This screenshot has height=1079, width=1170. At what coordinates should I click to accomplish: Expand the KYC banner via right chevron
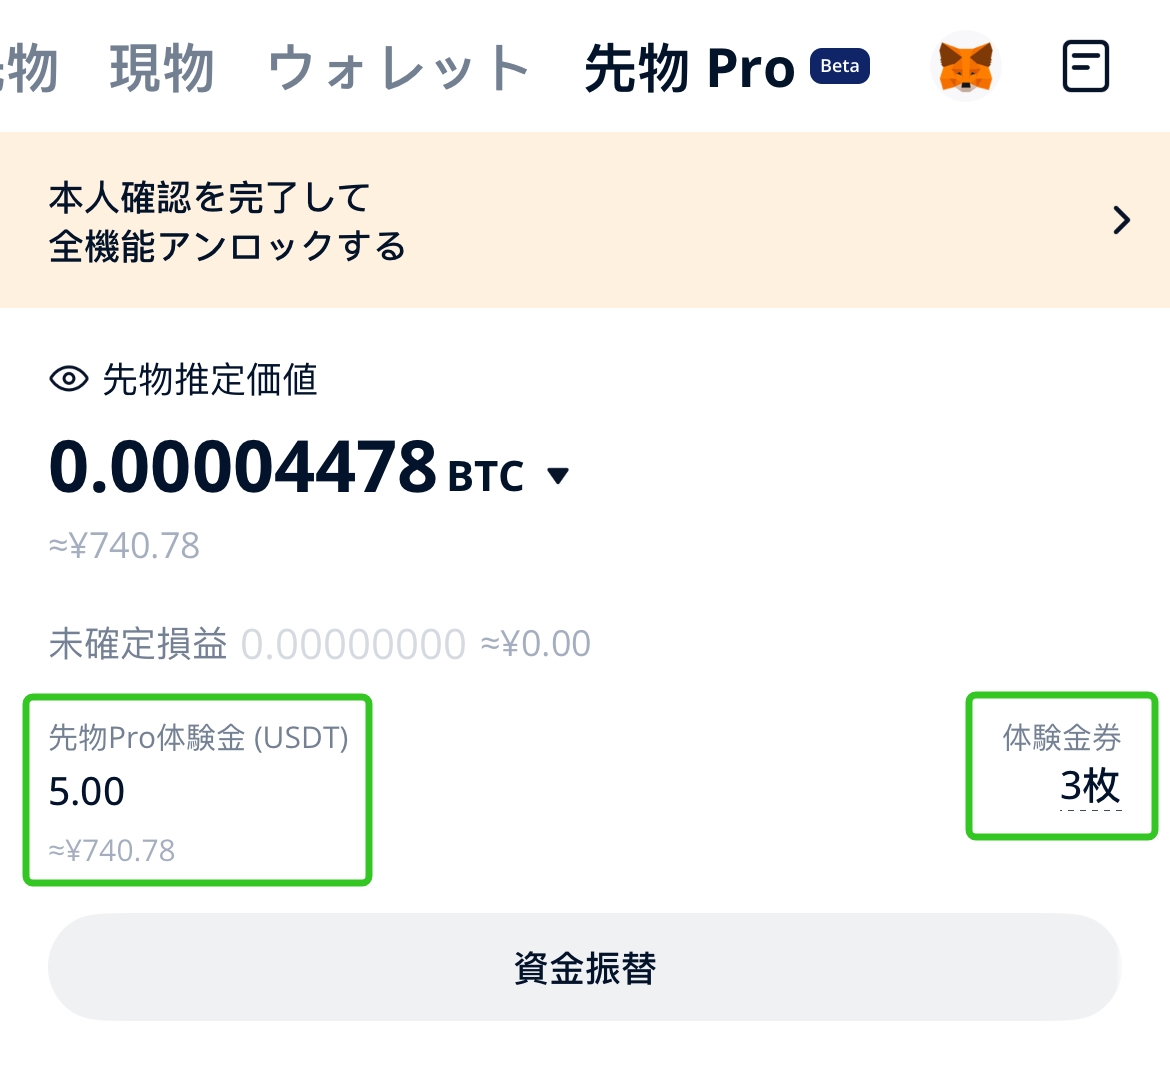click(x=1122, y=220)
